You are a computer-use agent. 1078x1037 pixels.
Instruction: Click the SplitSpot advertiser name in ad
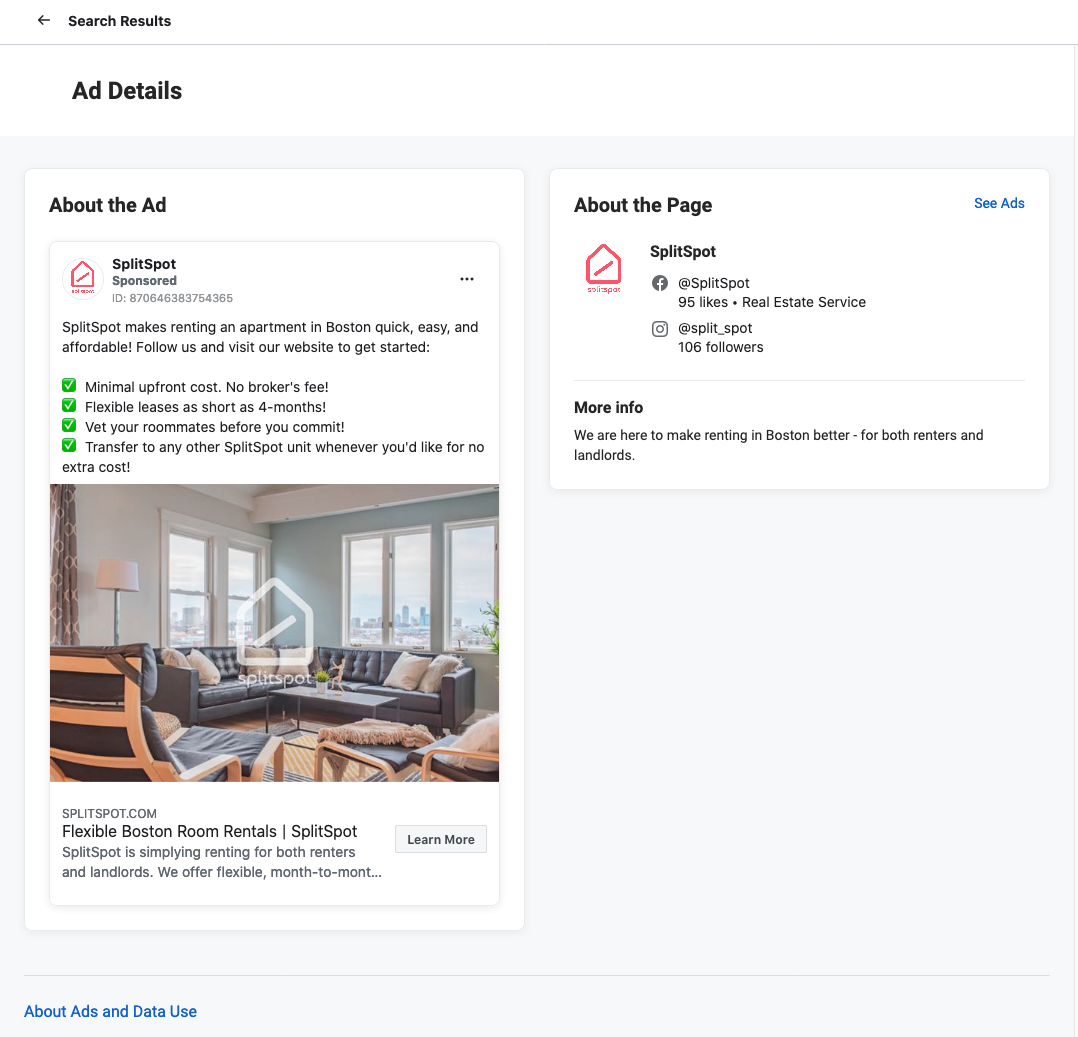[144, 264]
